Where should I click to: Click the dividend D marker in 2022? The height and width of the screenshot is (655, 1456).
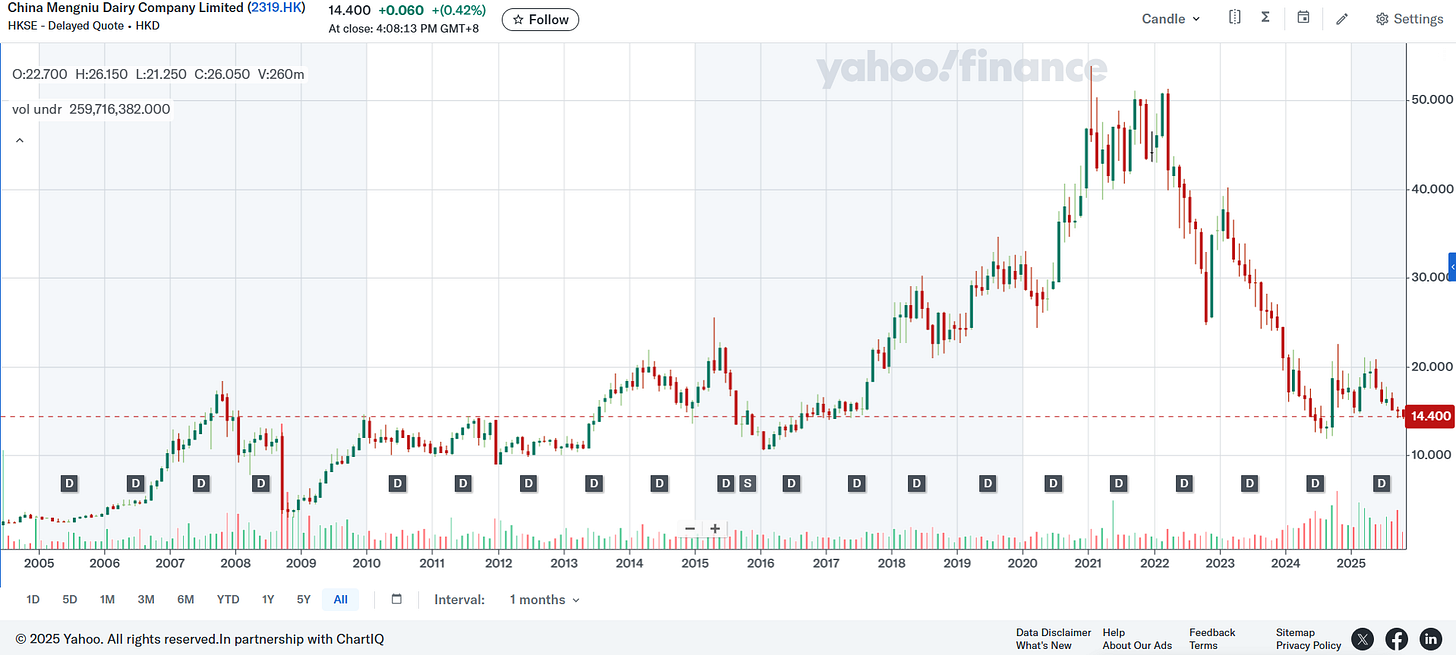(1184, 484)
